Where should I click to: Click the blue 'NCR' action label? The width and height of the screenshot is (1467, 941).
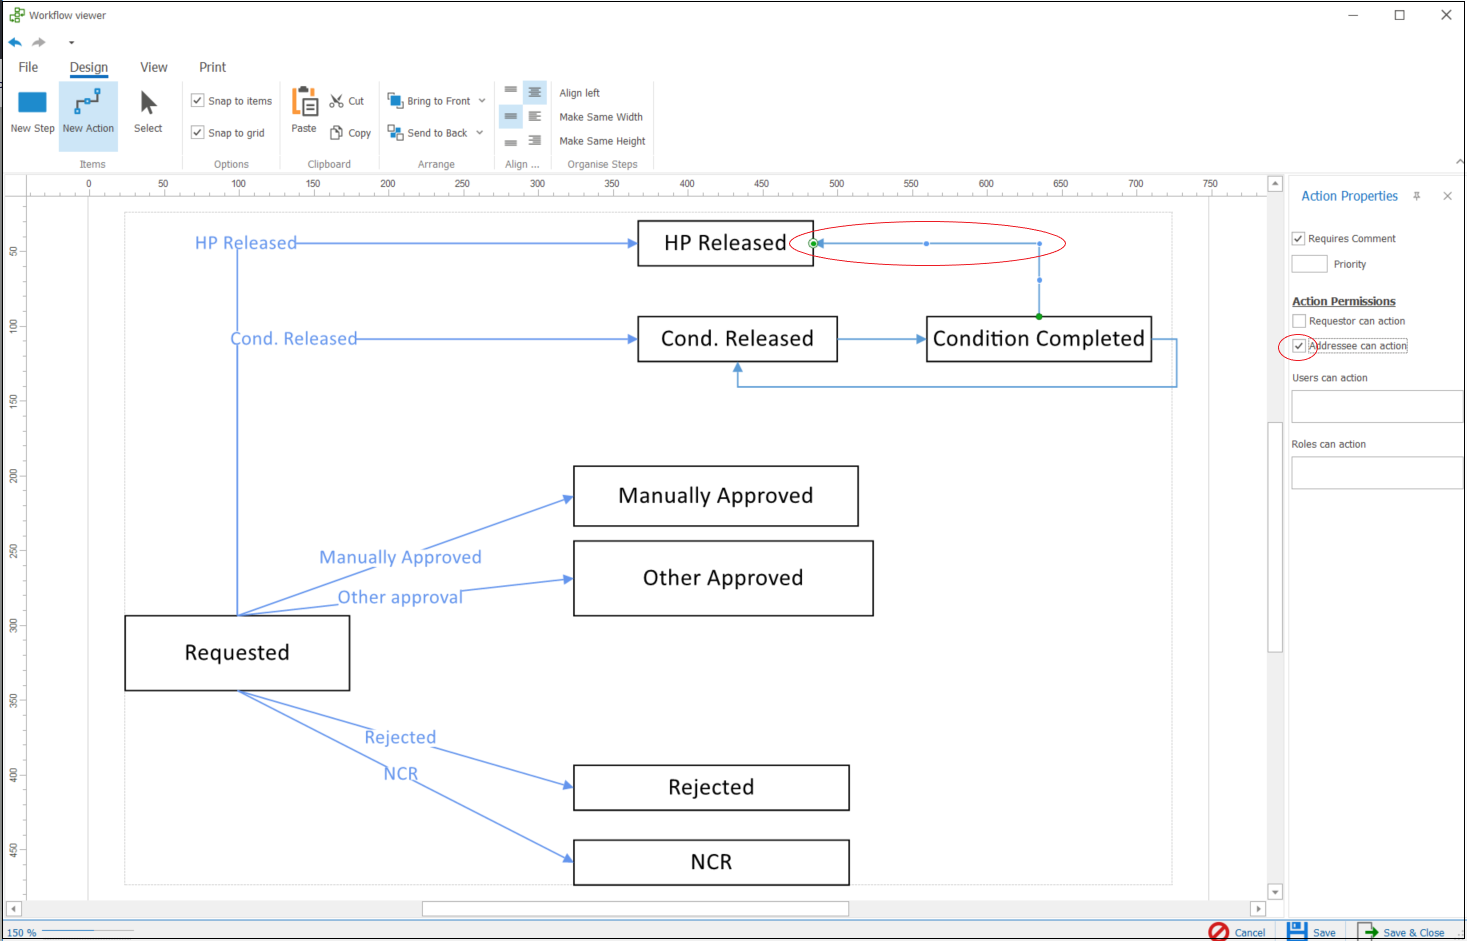[401, 774]
